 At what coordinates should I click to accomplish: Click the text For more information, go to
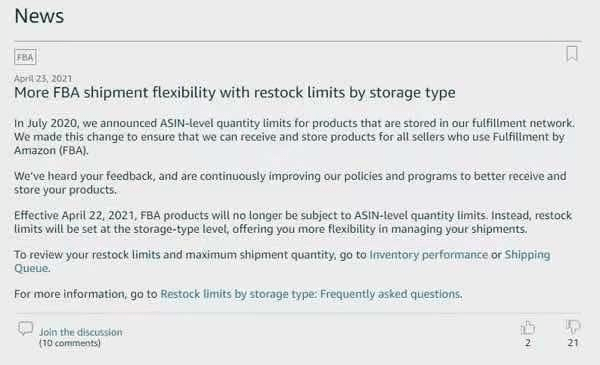point(86,294)
